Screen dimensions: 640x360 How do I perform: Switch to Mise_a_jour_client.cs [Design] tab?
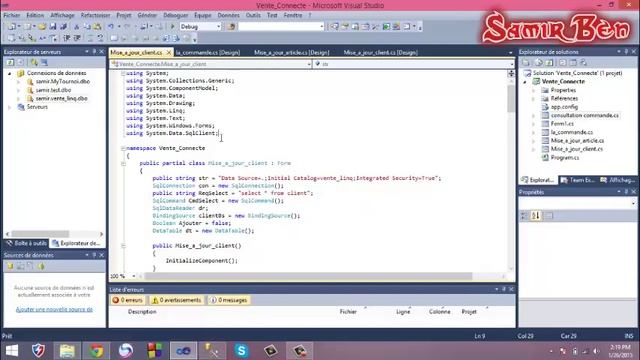[x=380, y=53]
